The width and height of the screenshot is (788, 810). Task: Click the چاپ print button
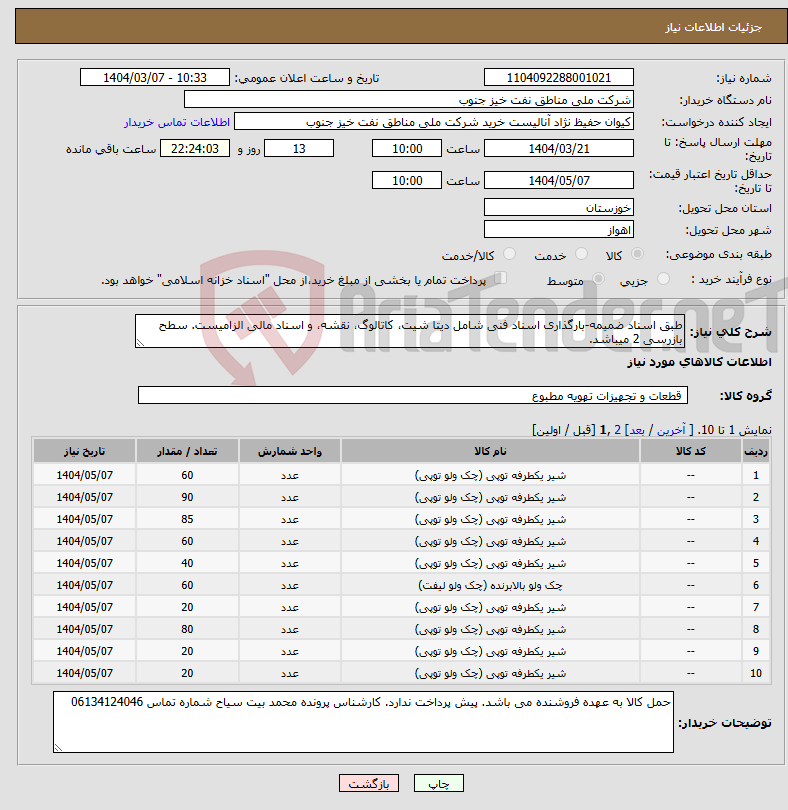point(439,783)
